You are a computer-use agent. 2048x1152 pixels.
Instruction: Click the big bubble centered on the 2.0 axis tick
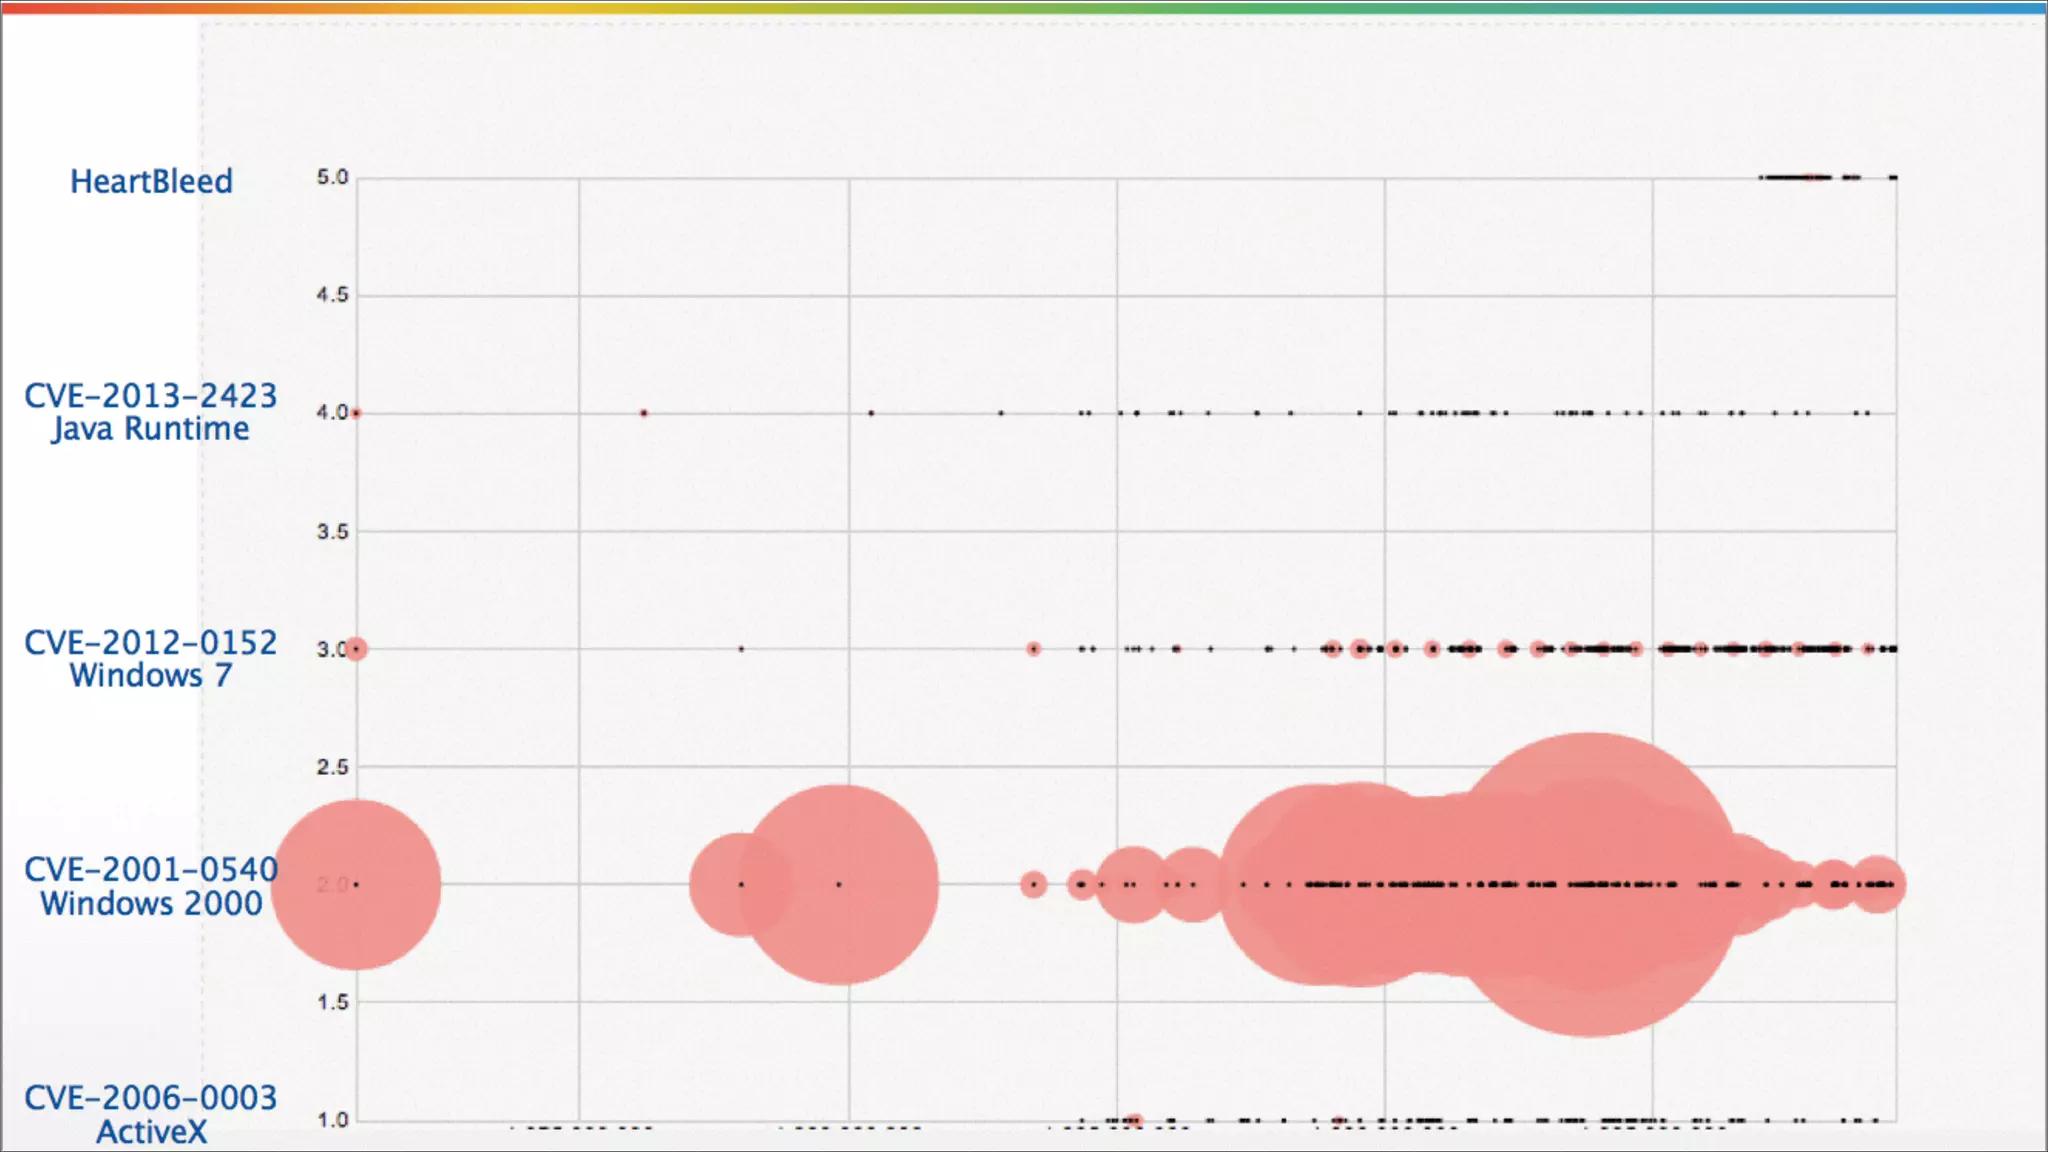pos(356,884)
